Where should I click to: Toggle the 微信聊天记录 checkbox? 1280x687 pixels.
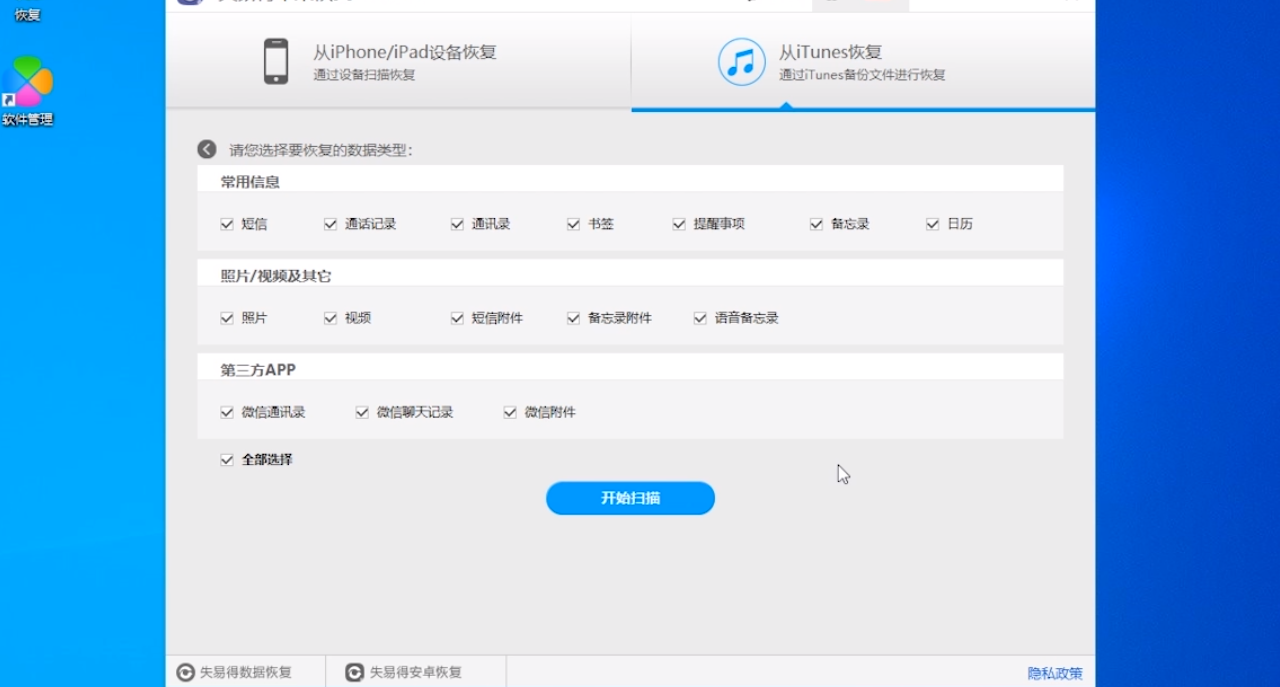coord(363,412)
